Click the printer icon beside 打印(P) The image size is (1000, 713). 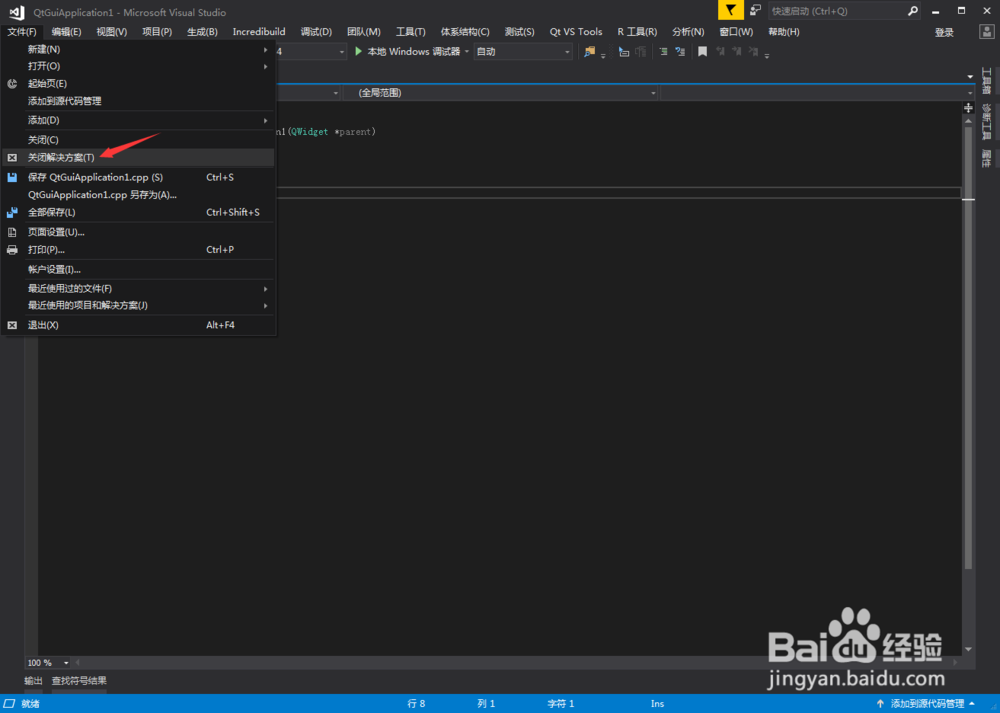(12, 250)
